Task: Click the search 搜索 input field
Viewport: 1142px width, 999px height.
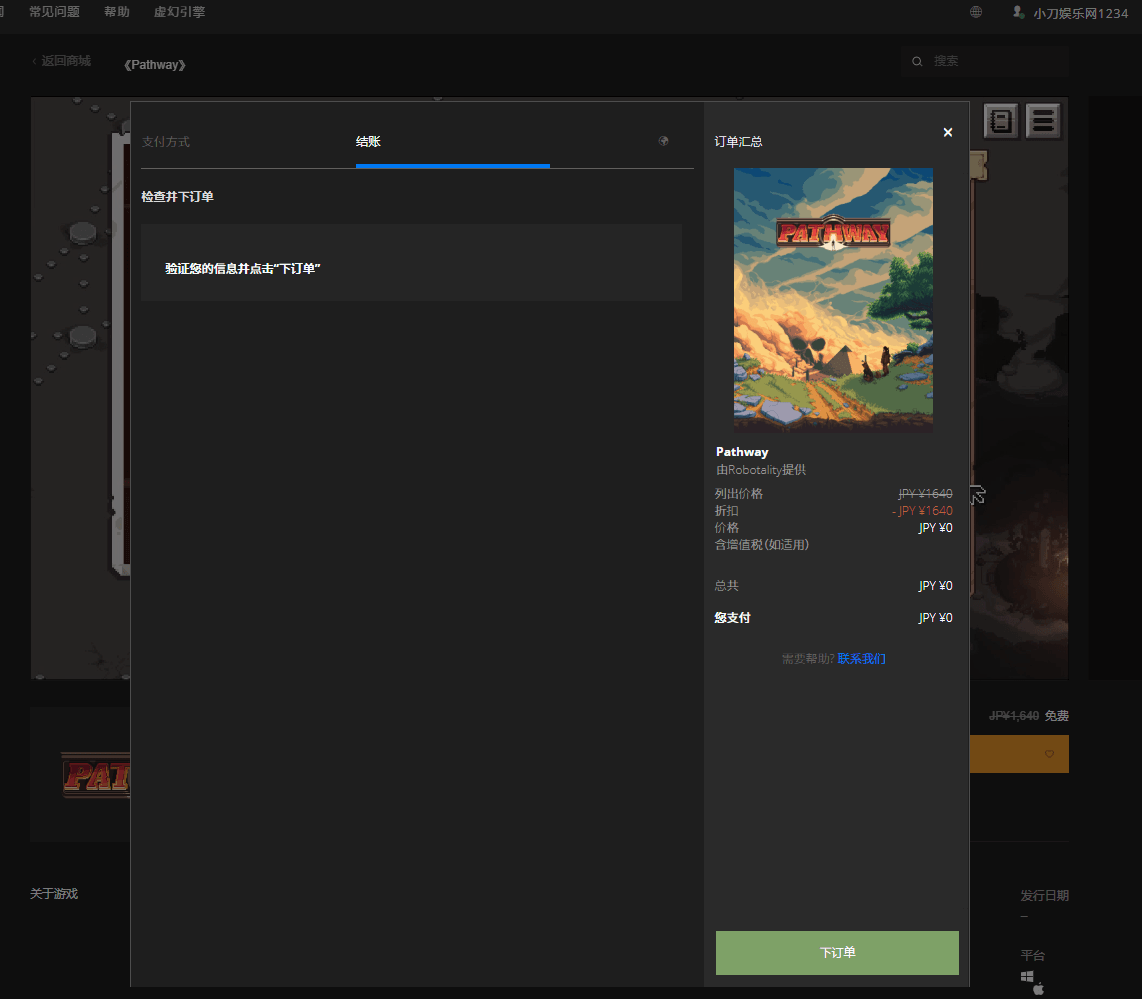Action: [985, 61]
